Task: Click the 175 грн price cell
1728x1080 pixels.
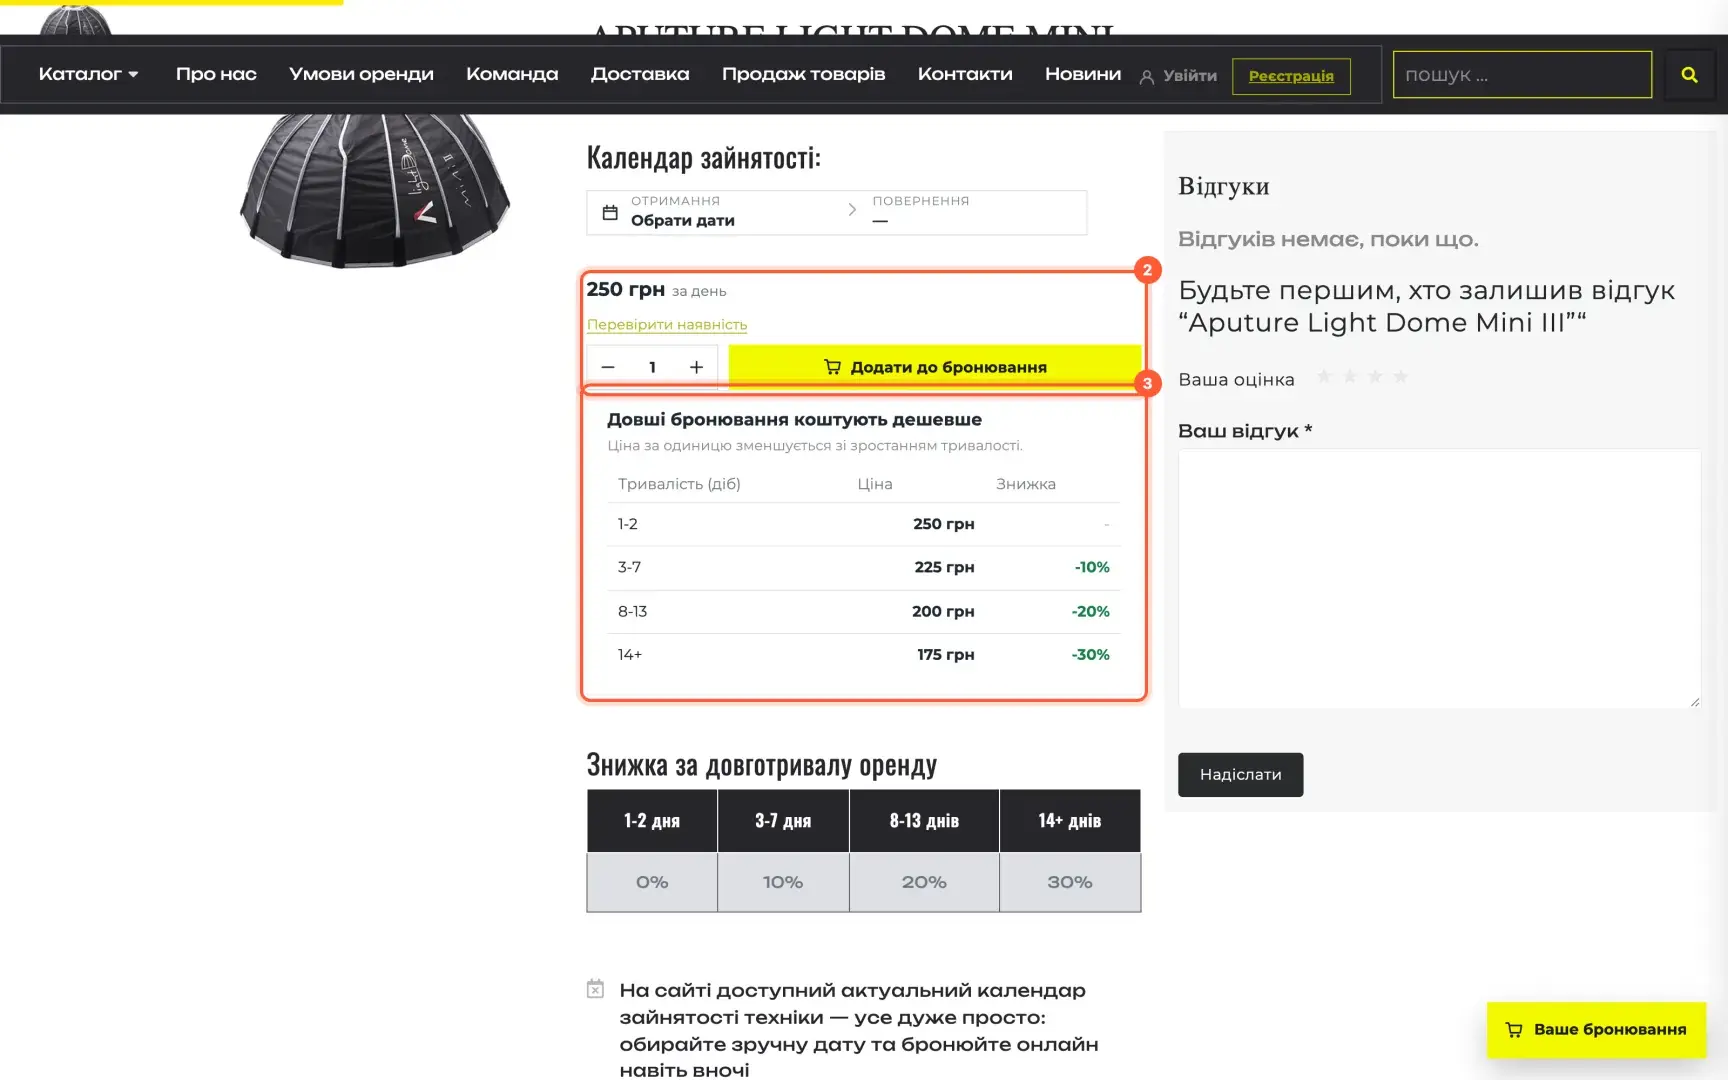Action: (945, 655)
